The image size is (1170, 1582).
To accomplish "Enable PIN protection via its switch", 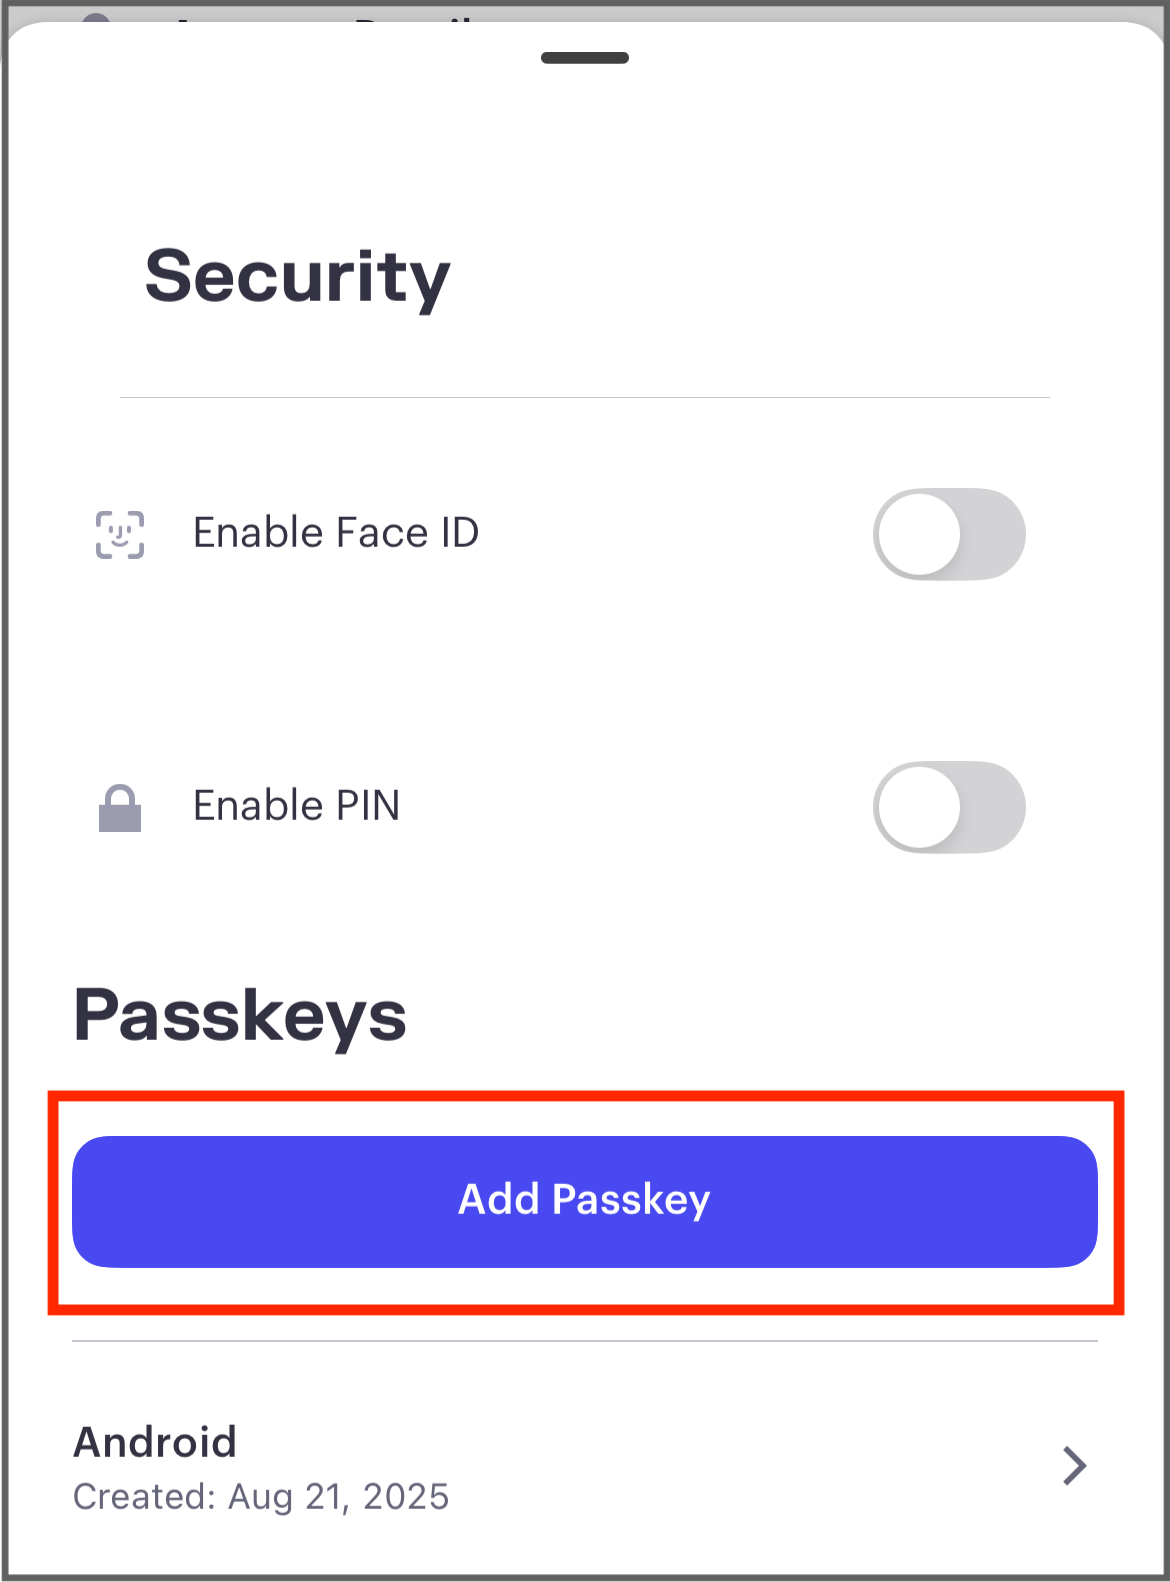I will pos(949,807).
